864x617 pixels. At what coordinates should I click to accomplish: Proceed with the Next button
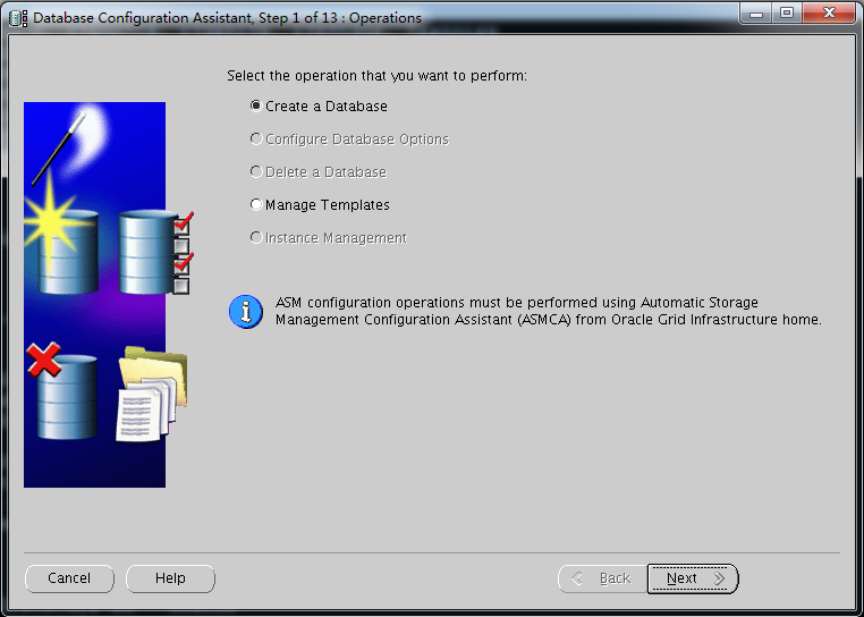(693, 578)
